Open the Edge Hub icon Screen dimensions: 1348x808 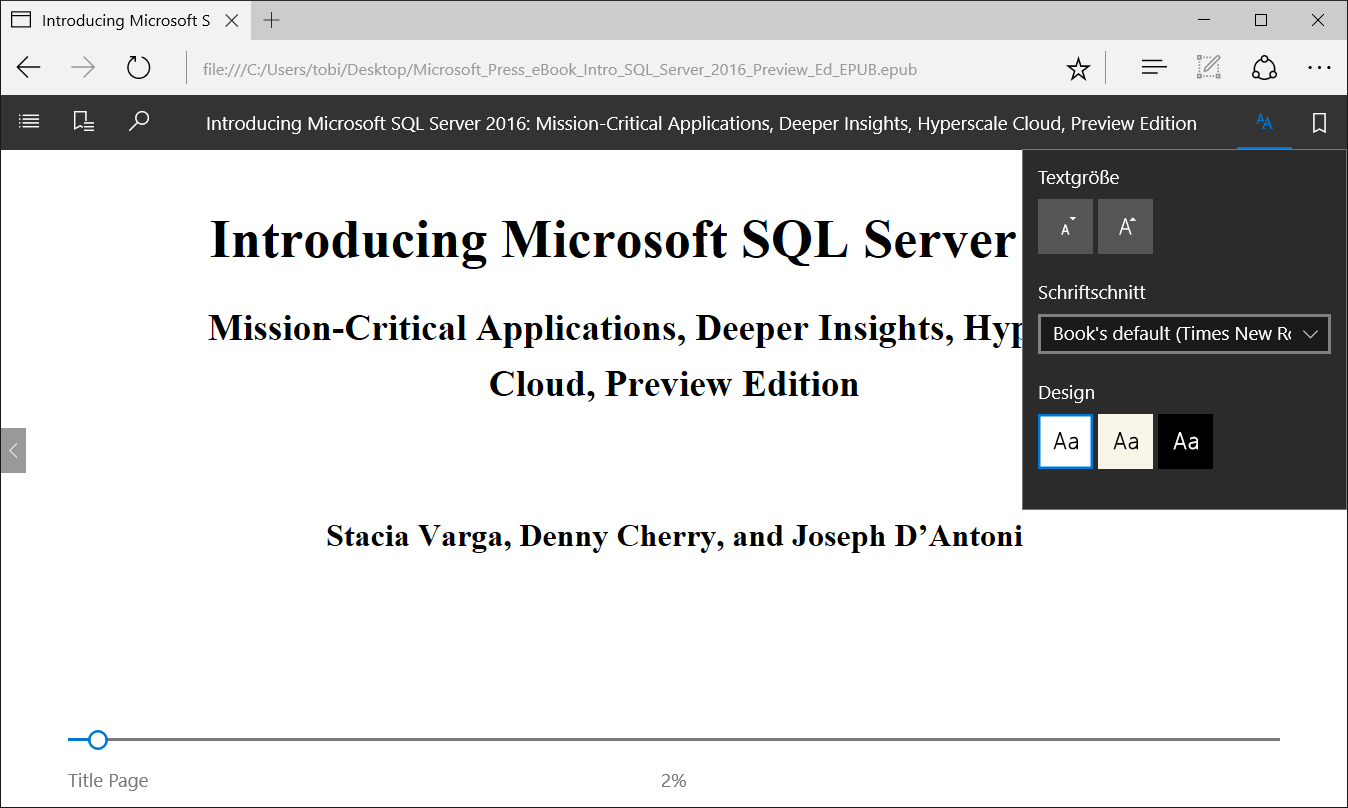(1154, 68)
